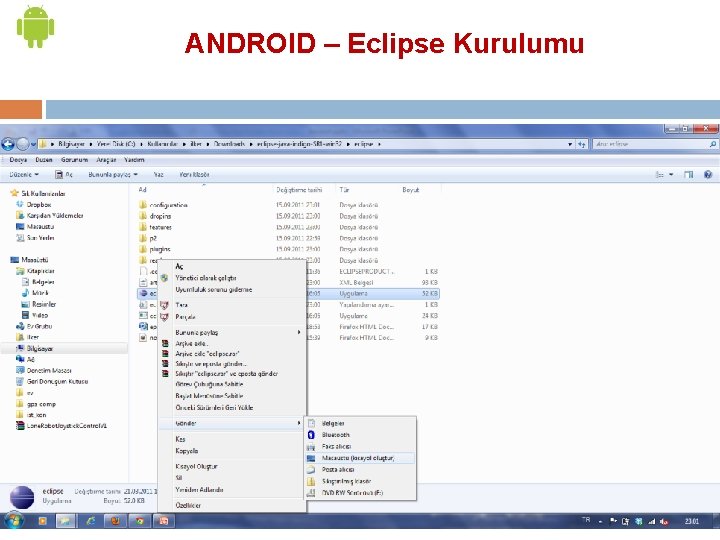The image size is (720, 540).
Task: Open the Araçlar menu
Action: [x=106, y=160]
